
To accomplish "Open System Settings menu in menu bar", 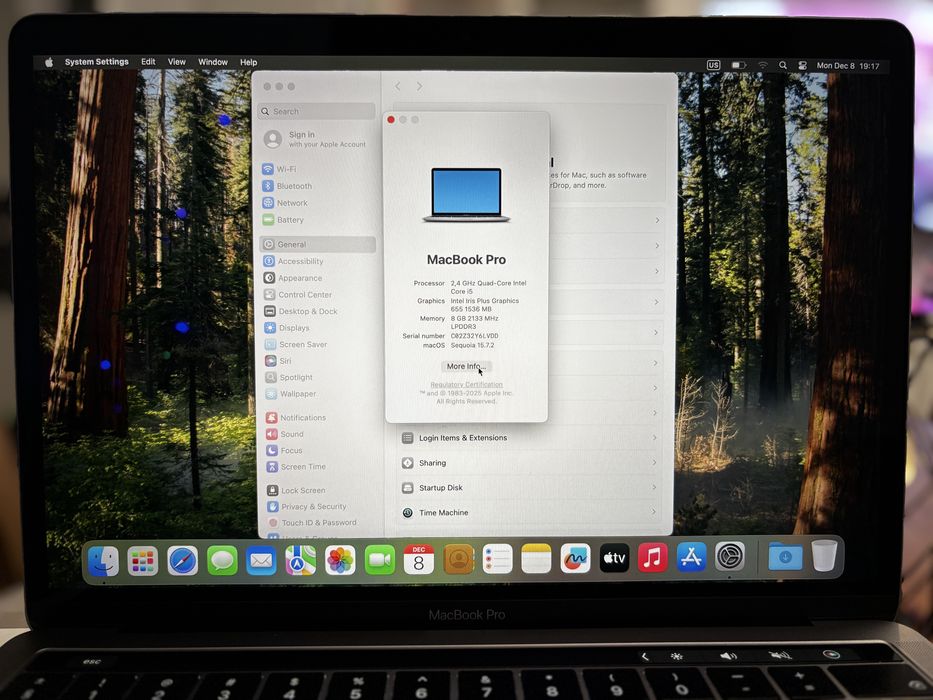I will (96, 61).
